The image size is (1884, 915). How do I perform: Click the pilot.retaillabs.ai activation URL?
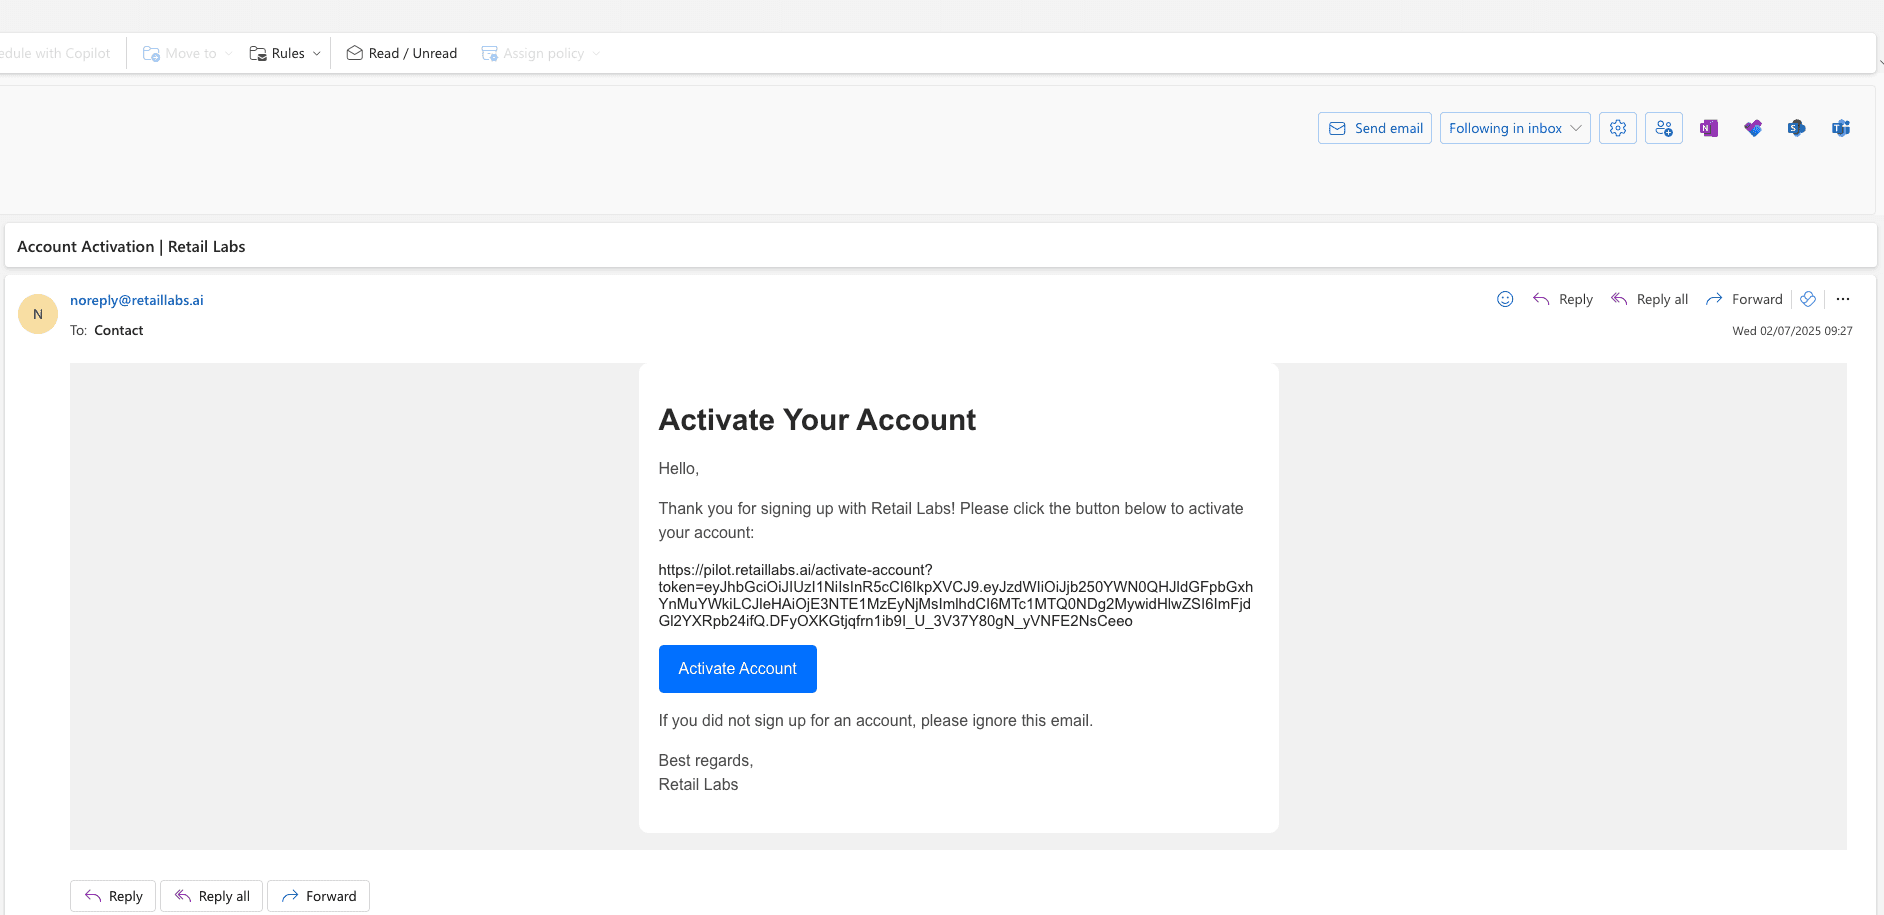pyautogui.click(x=955, y=595)
